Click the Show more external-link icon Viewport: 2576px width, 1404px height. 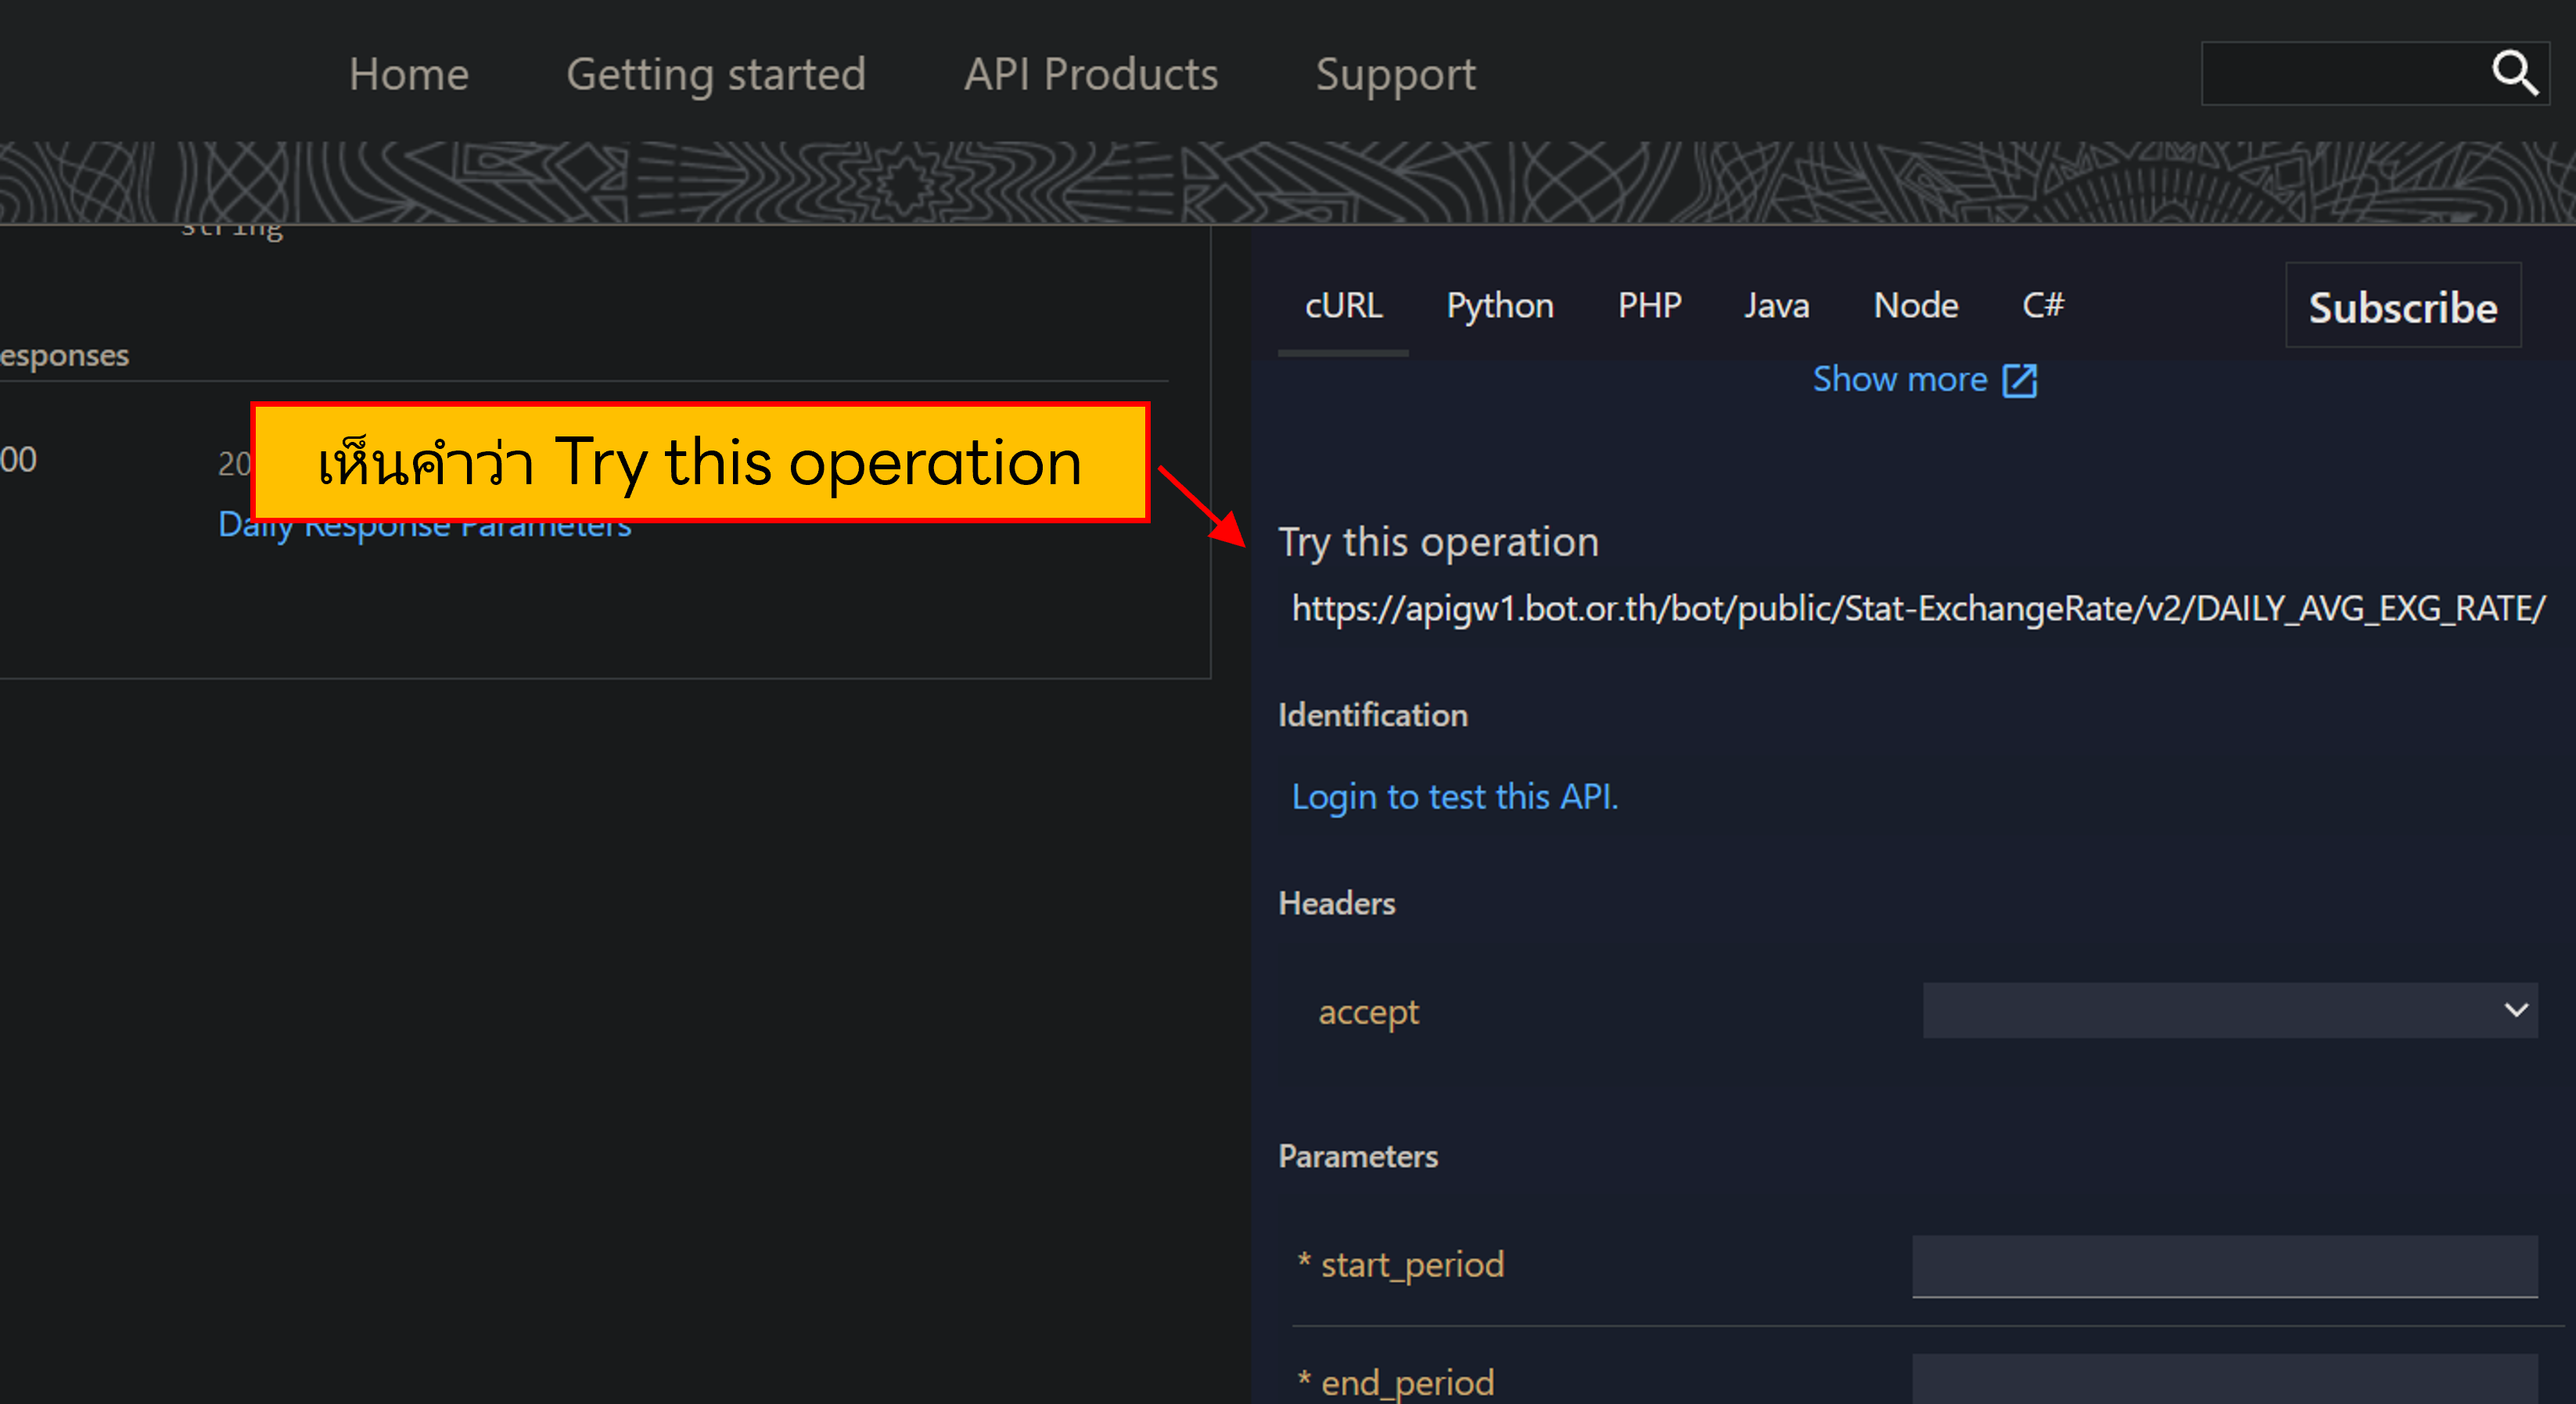pos(2019,380)
